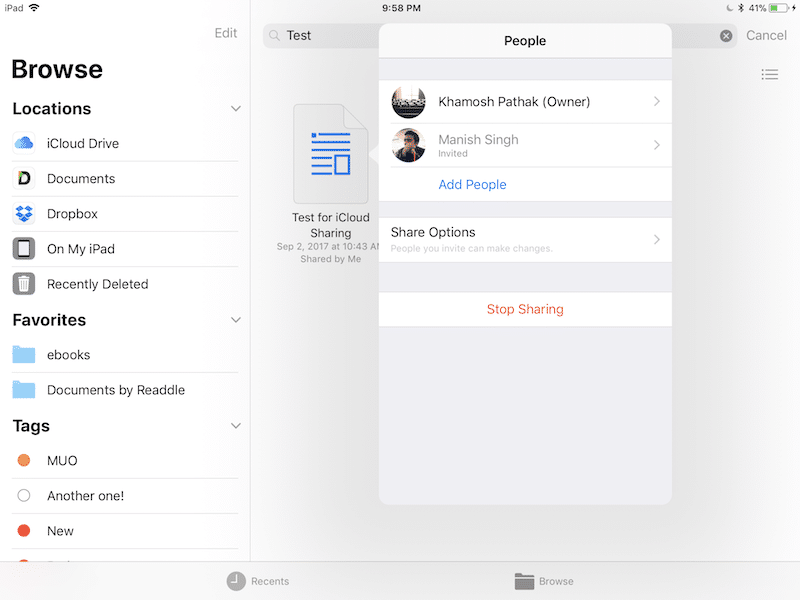
Task: Switch to list view using the list icon
Action: point(769,75)
